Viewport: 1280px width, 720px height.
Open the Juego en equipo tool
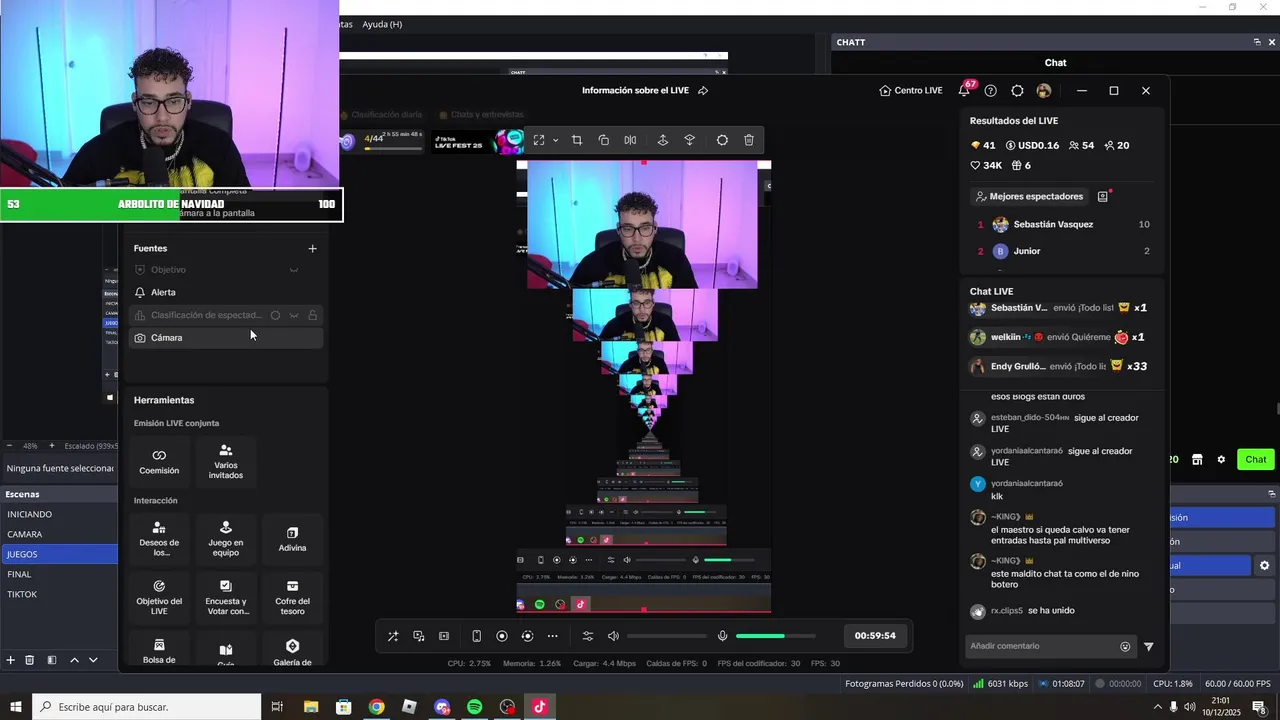pos(226,540)
